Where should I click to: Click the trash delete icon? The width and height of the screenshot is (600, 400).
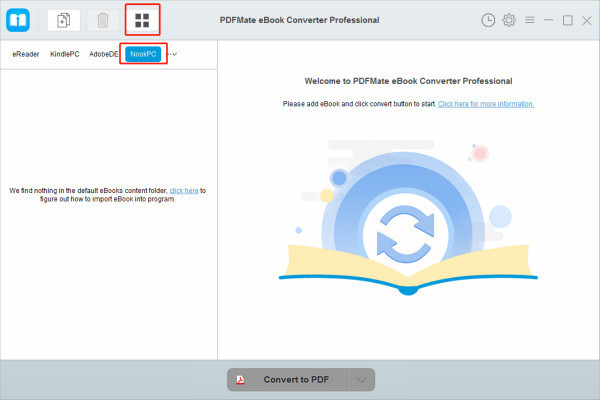[103, 20]
